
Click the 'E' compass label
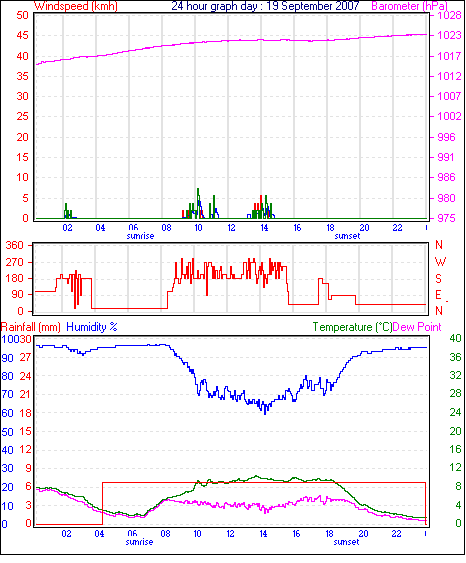[x=438, y=295]
